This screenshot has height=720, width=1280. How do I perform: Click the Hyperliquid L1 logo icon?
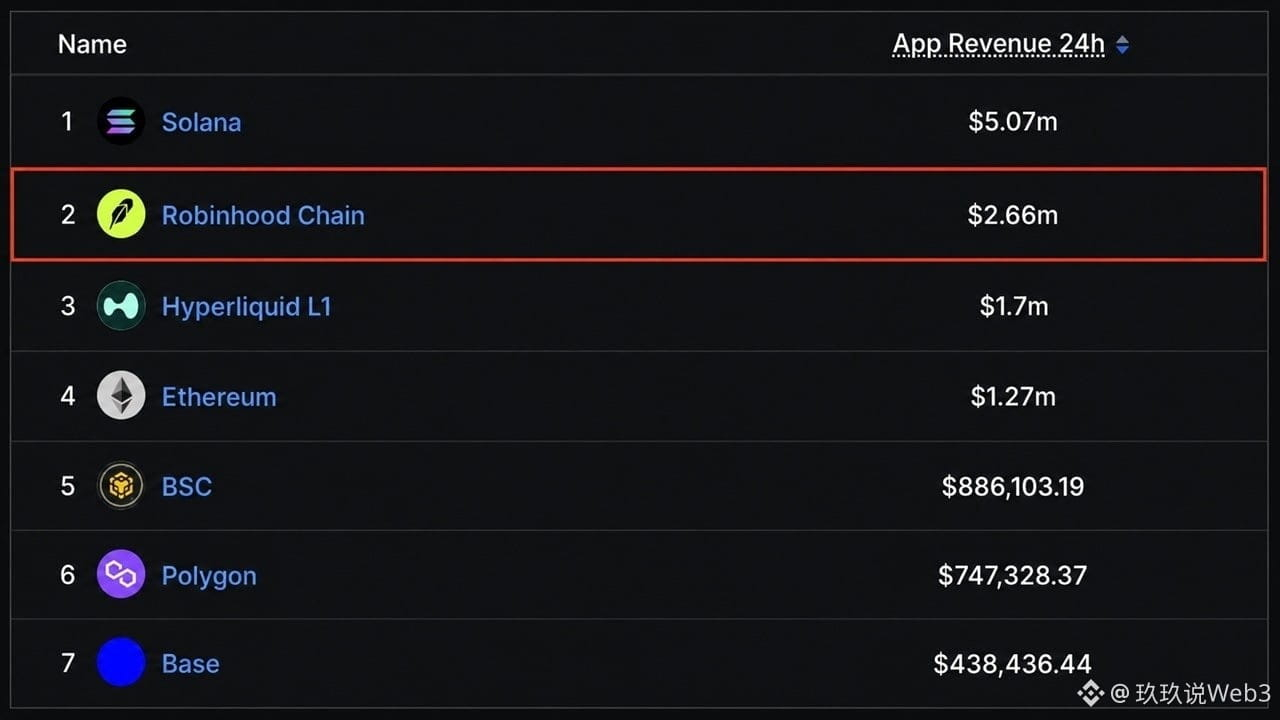pos(121,306)
